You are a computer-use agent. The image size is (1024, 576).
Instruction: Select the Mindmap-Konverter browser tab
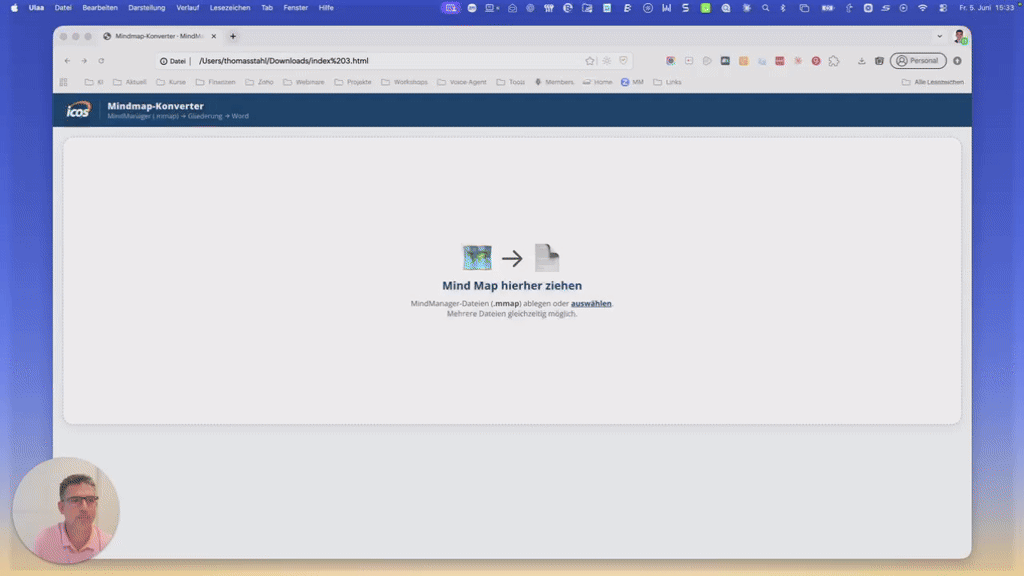tap(160, 37)
